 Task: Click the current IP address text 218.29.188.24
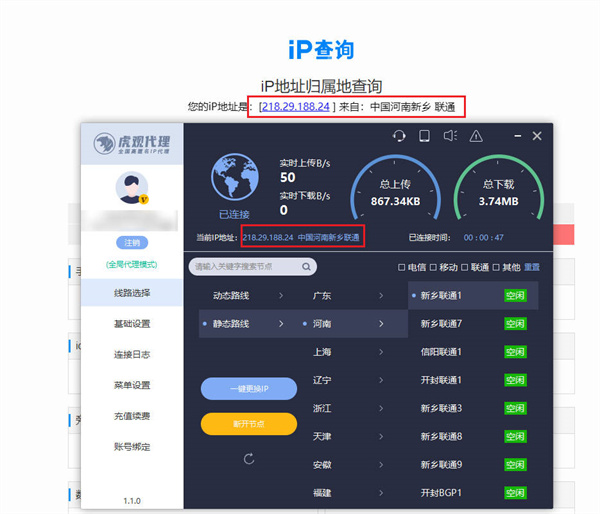[x=268, y=238]
